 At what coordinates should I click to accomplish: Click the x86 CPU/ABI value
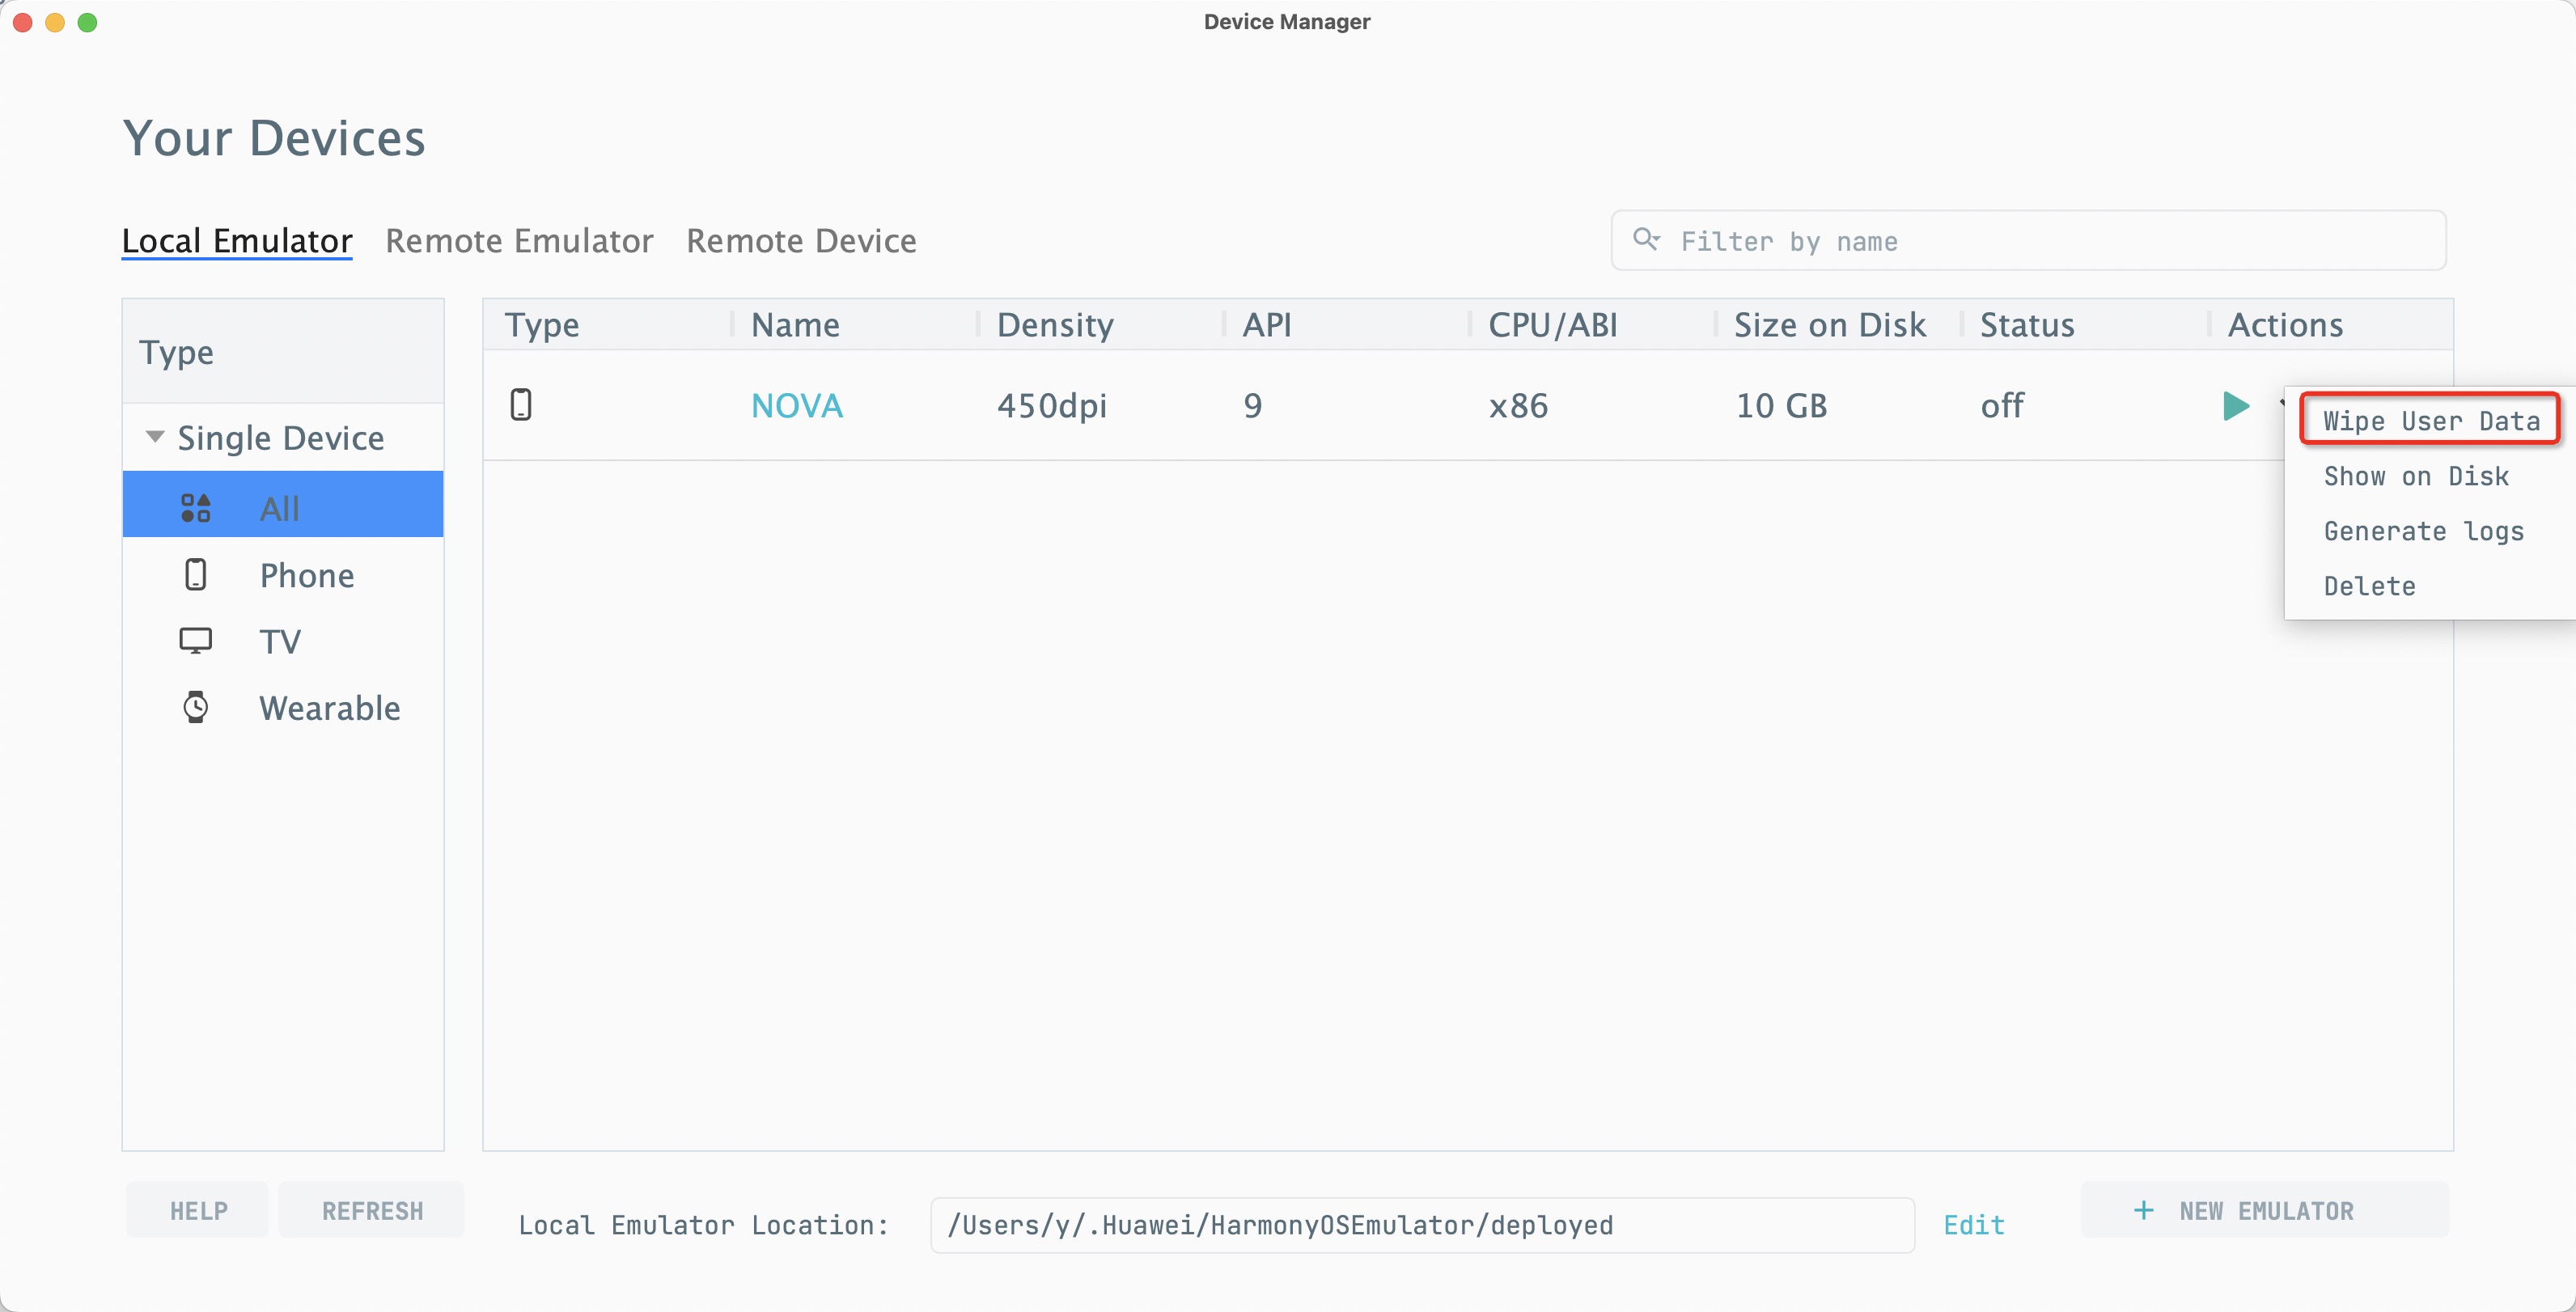[1518, 406]
